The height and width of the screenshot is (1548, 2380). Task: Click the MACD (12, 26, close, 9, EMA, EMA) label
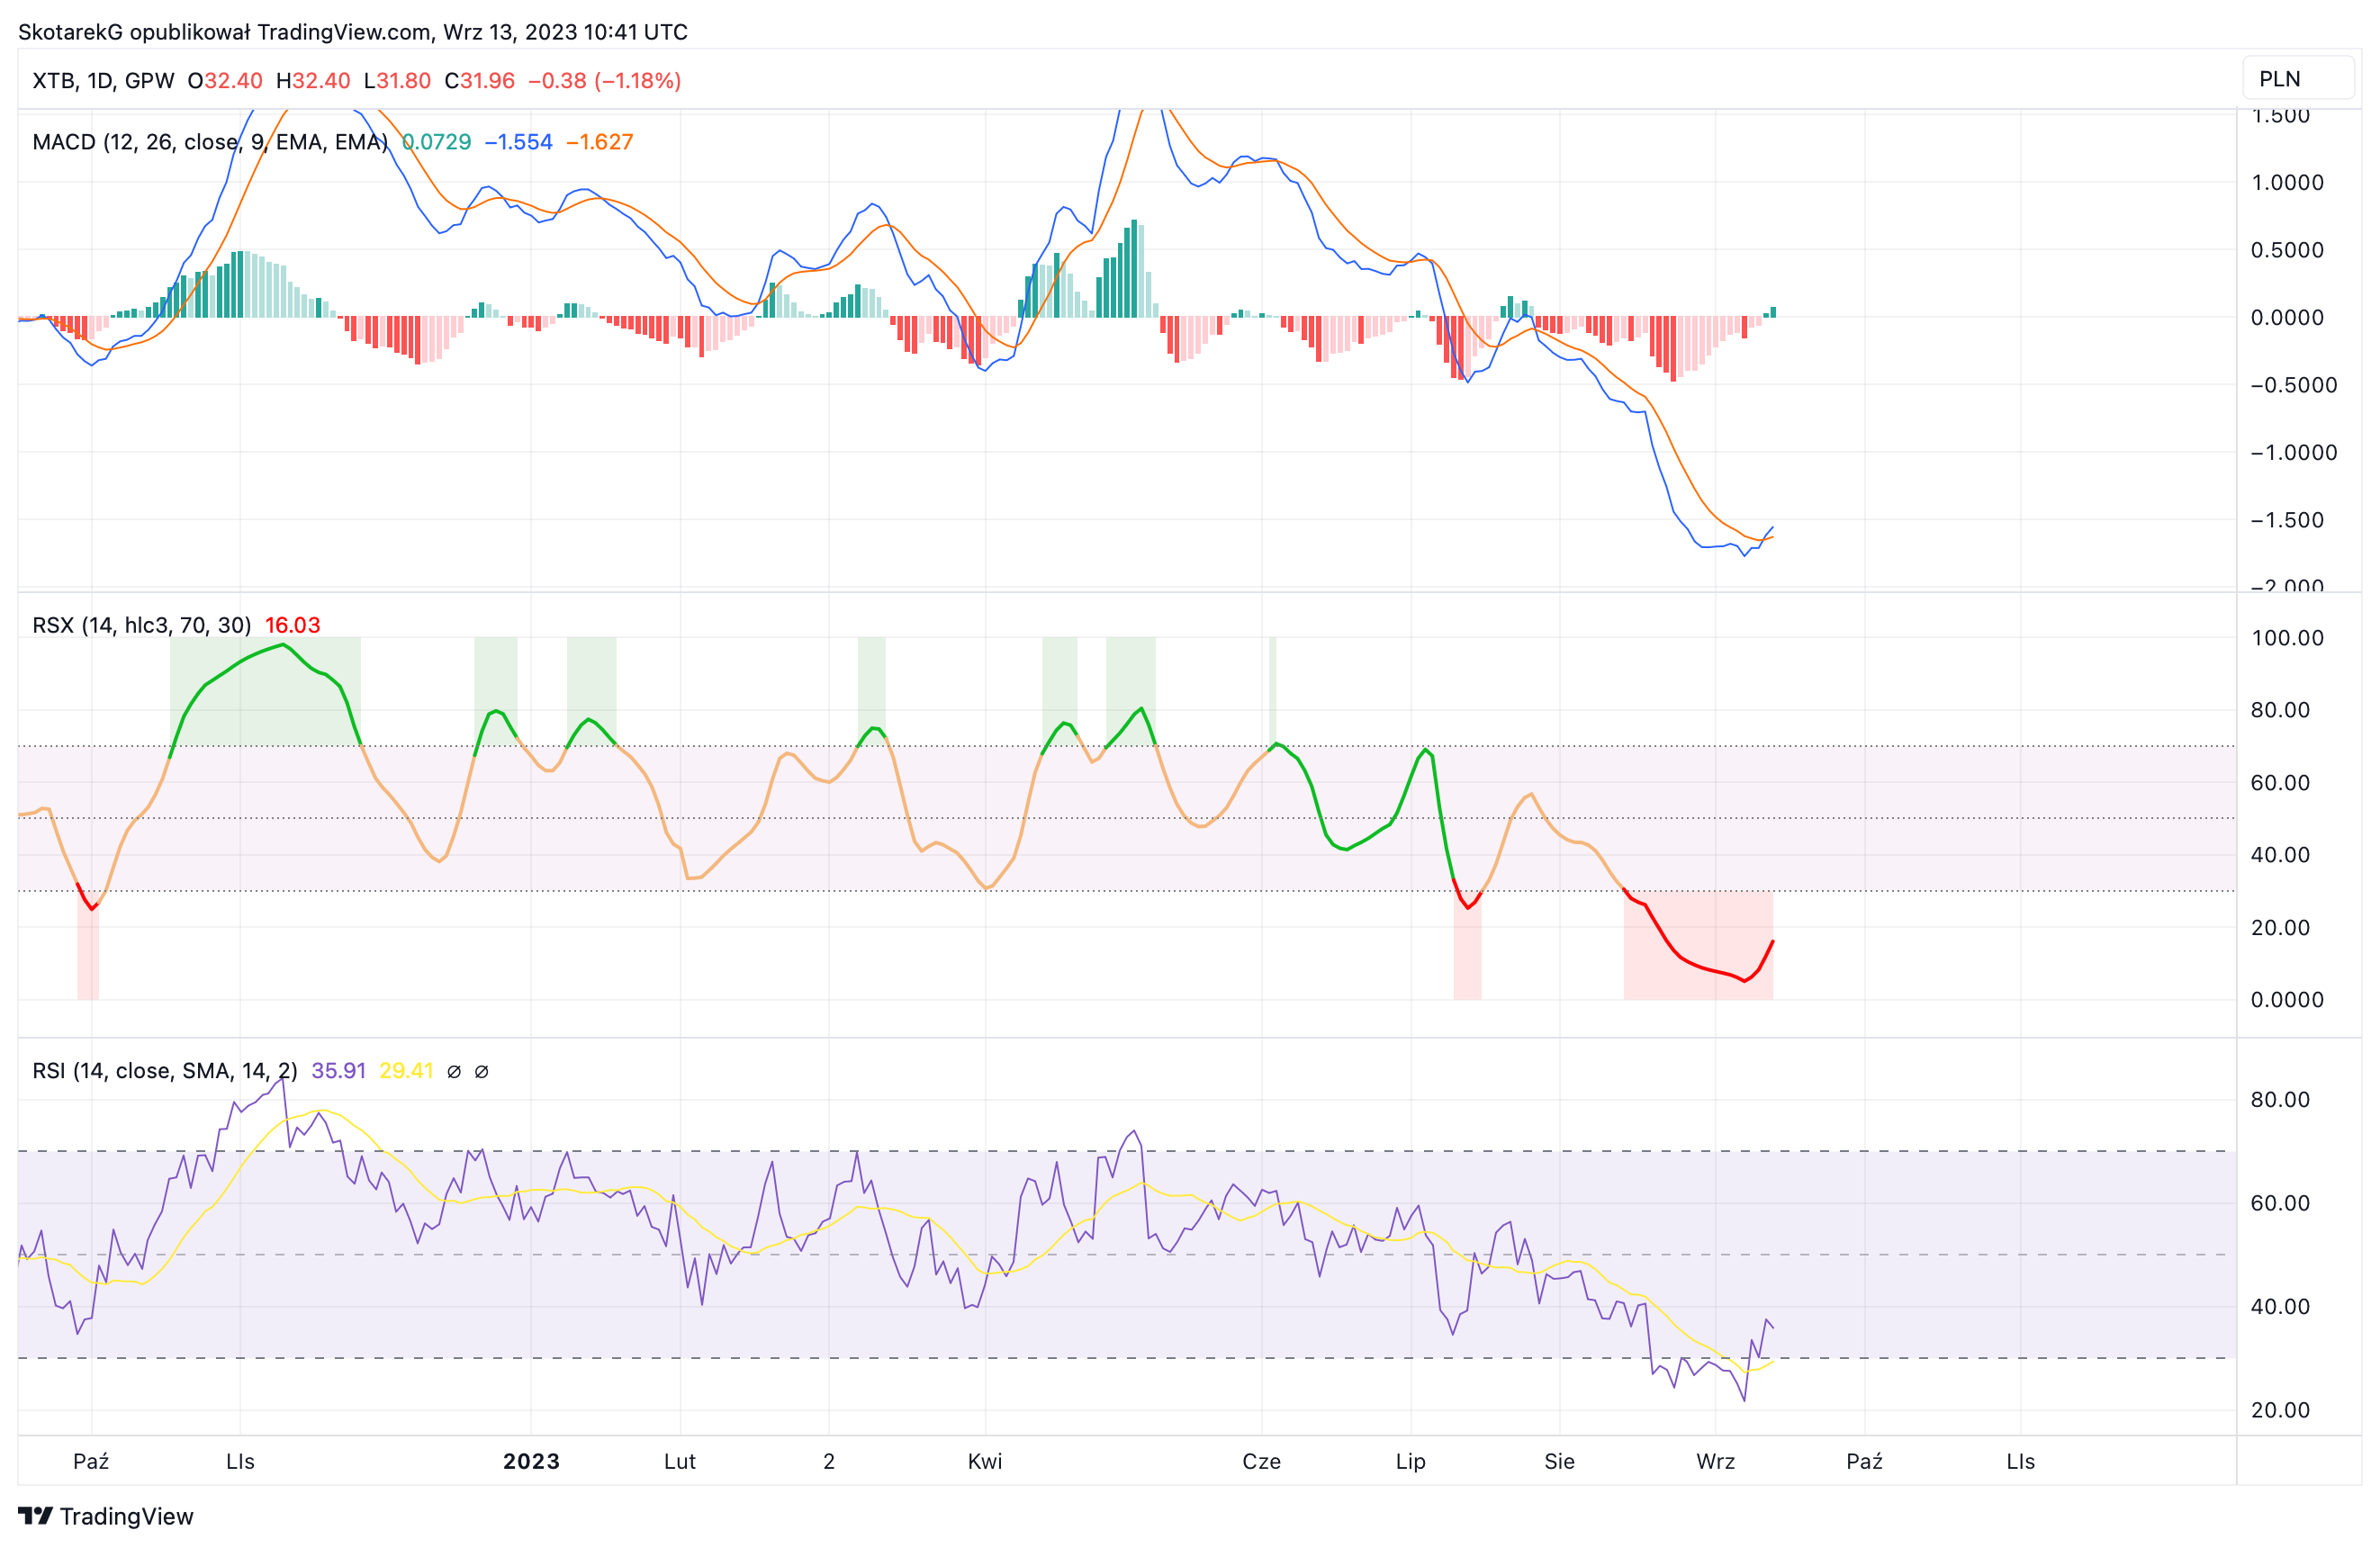pos(210,142)
